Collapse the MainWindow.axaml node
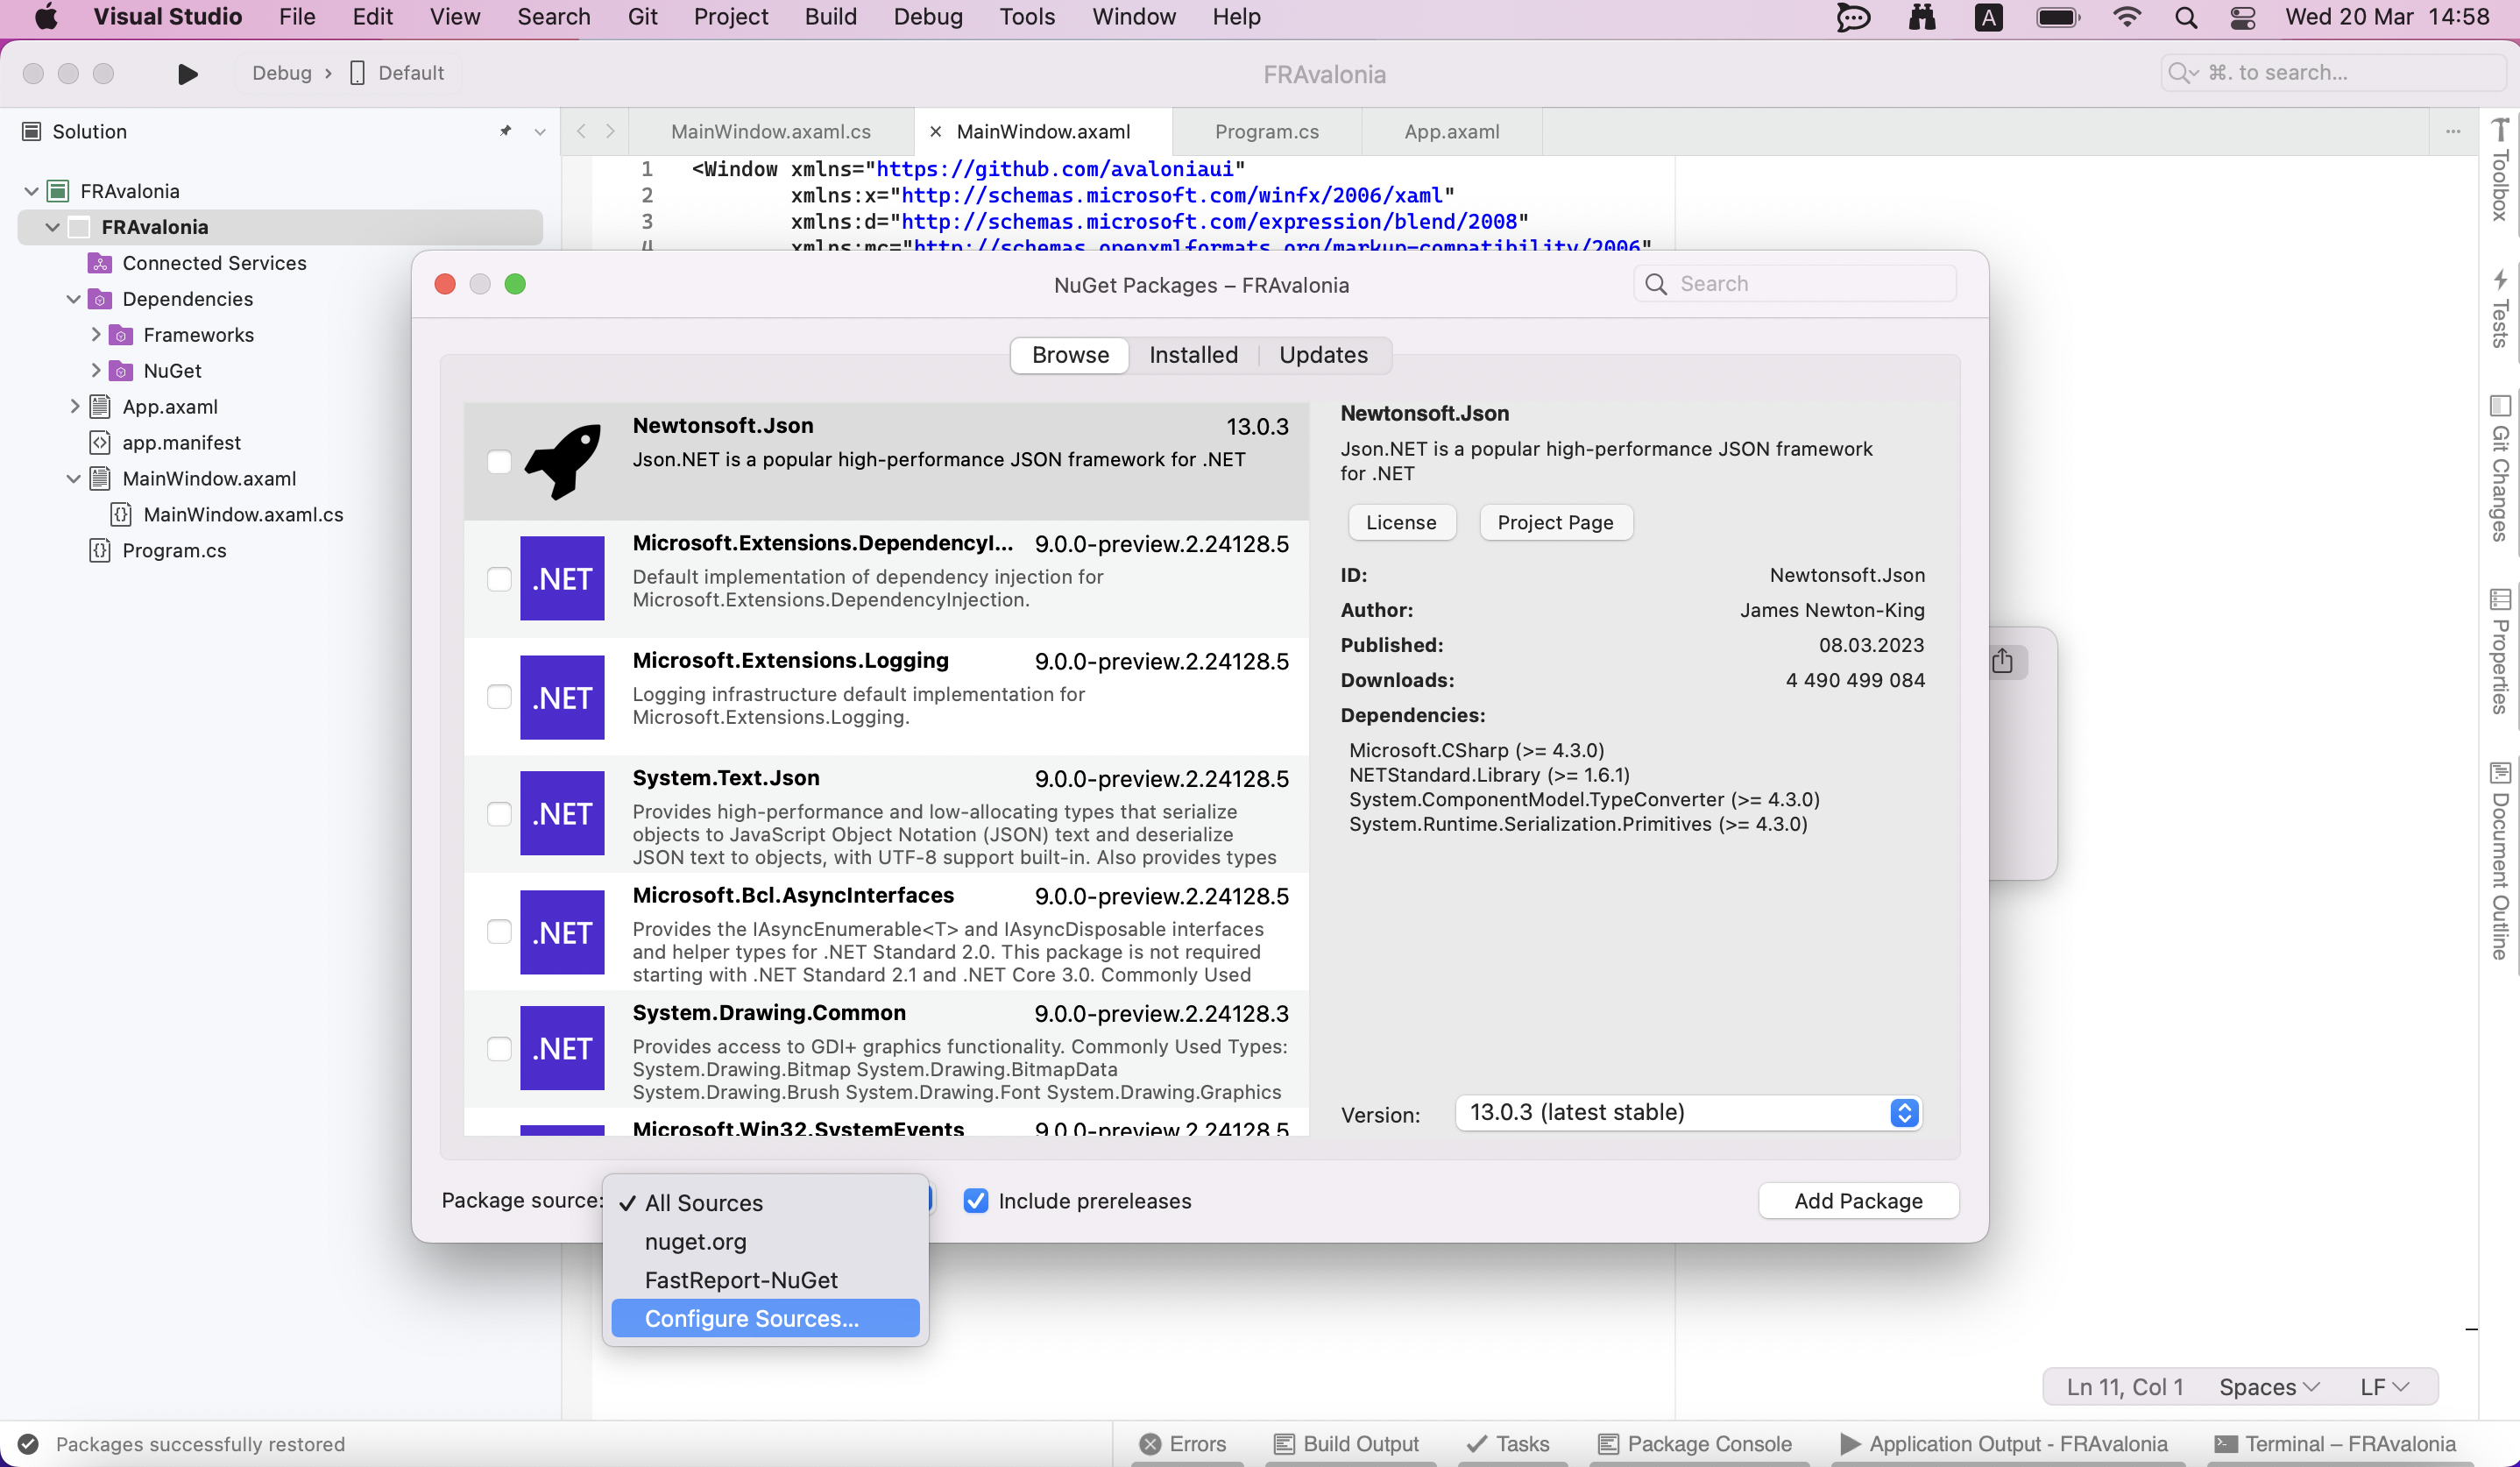Viewport: 2520px width, 1467px height. (x=73, y=478)
